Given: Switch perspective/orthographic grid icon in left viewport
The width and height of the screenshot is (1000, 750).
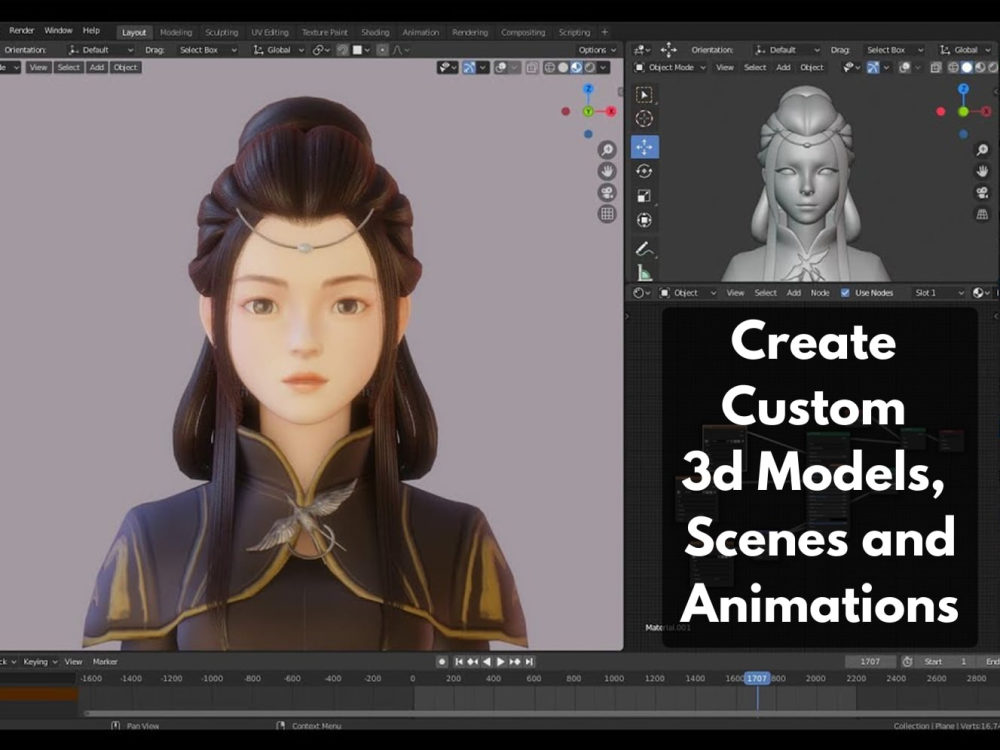Looking at the screenshot, I should [x=607, y=214].
